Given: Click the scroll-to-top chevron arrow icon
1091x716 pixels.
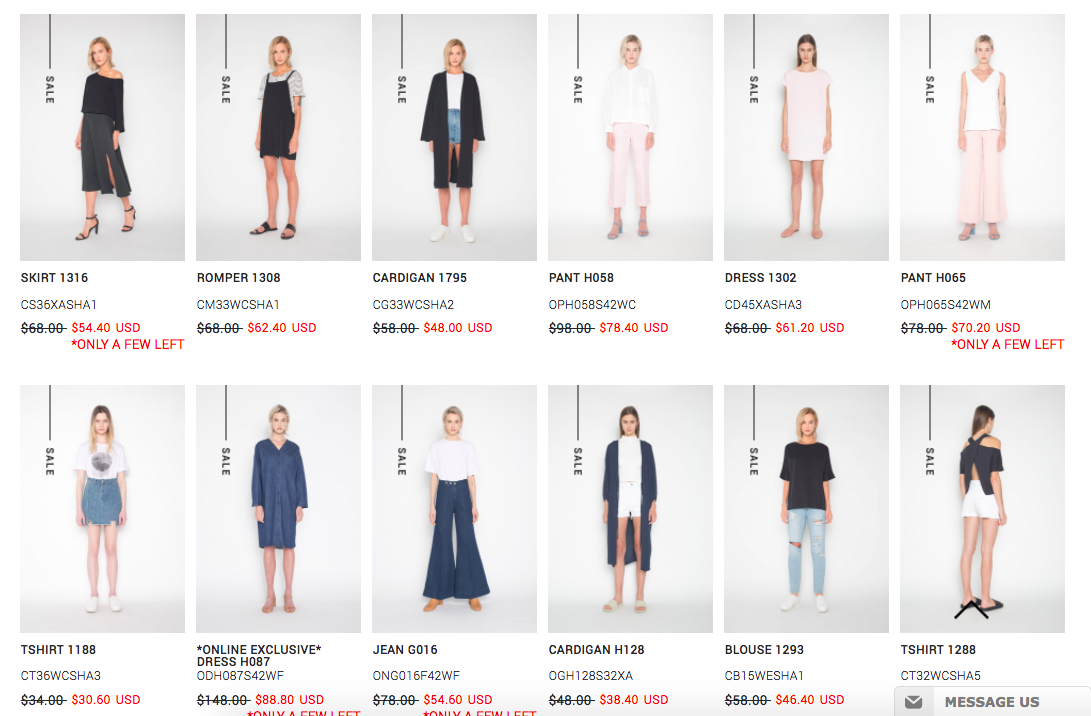Looking at the screenshot, I should (x=971, y=610).
